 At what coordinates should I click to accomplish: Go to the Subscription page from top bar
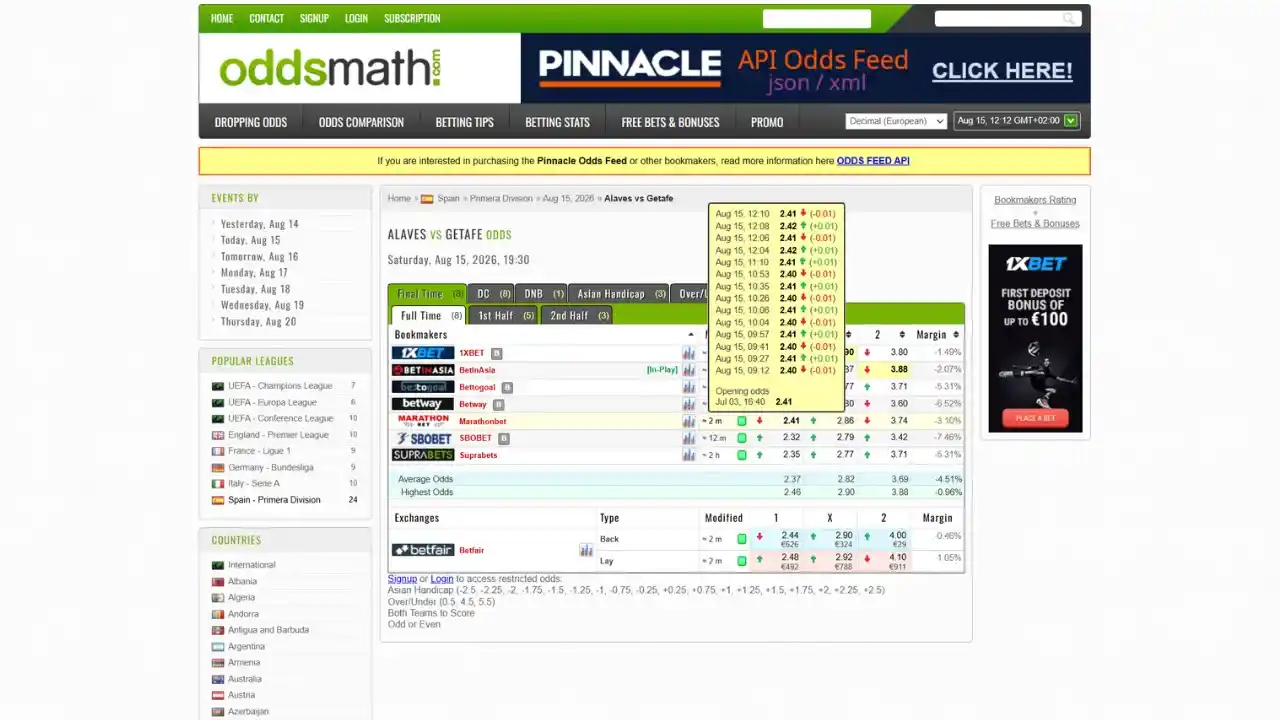pos(412,18)
